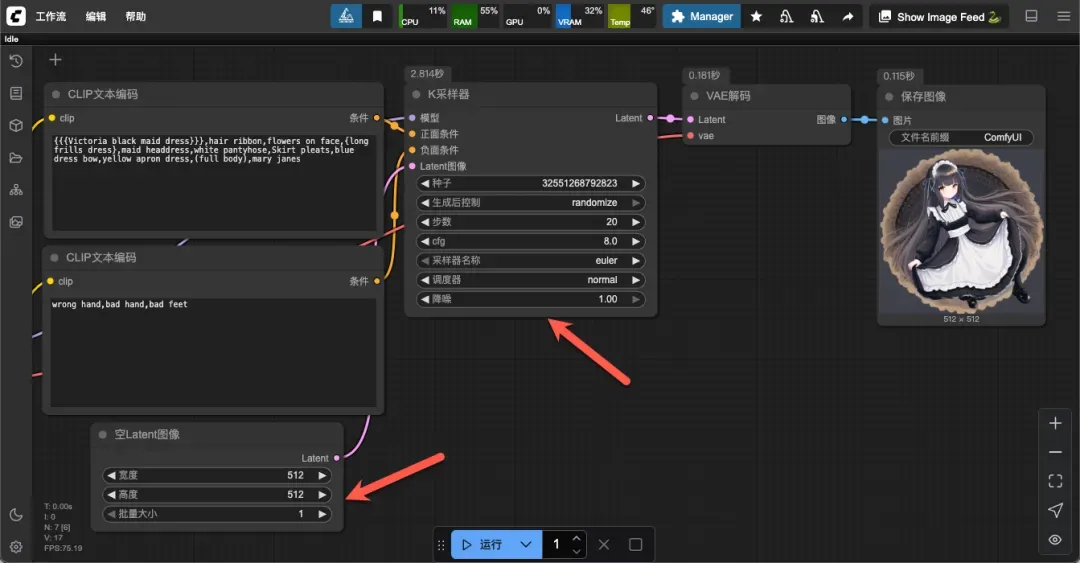Screen dimensions: 1080x563
Task: Increase the cfg value
Action: pos(636,241)
